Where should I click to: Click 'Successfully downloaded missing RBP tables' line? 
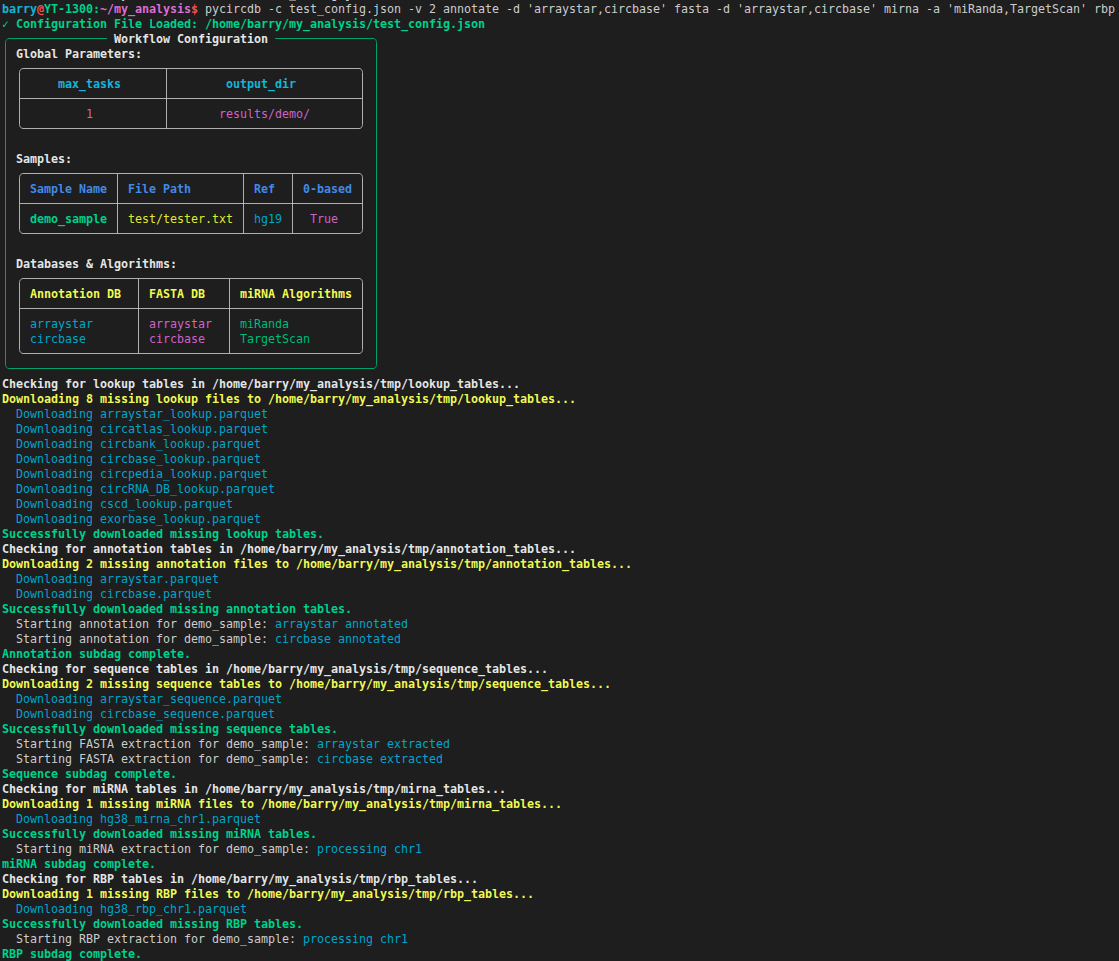tap(151, 923)
